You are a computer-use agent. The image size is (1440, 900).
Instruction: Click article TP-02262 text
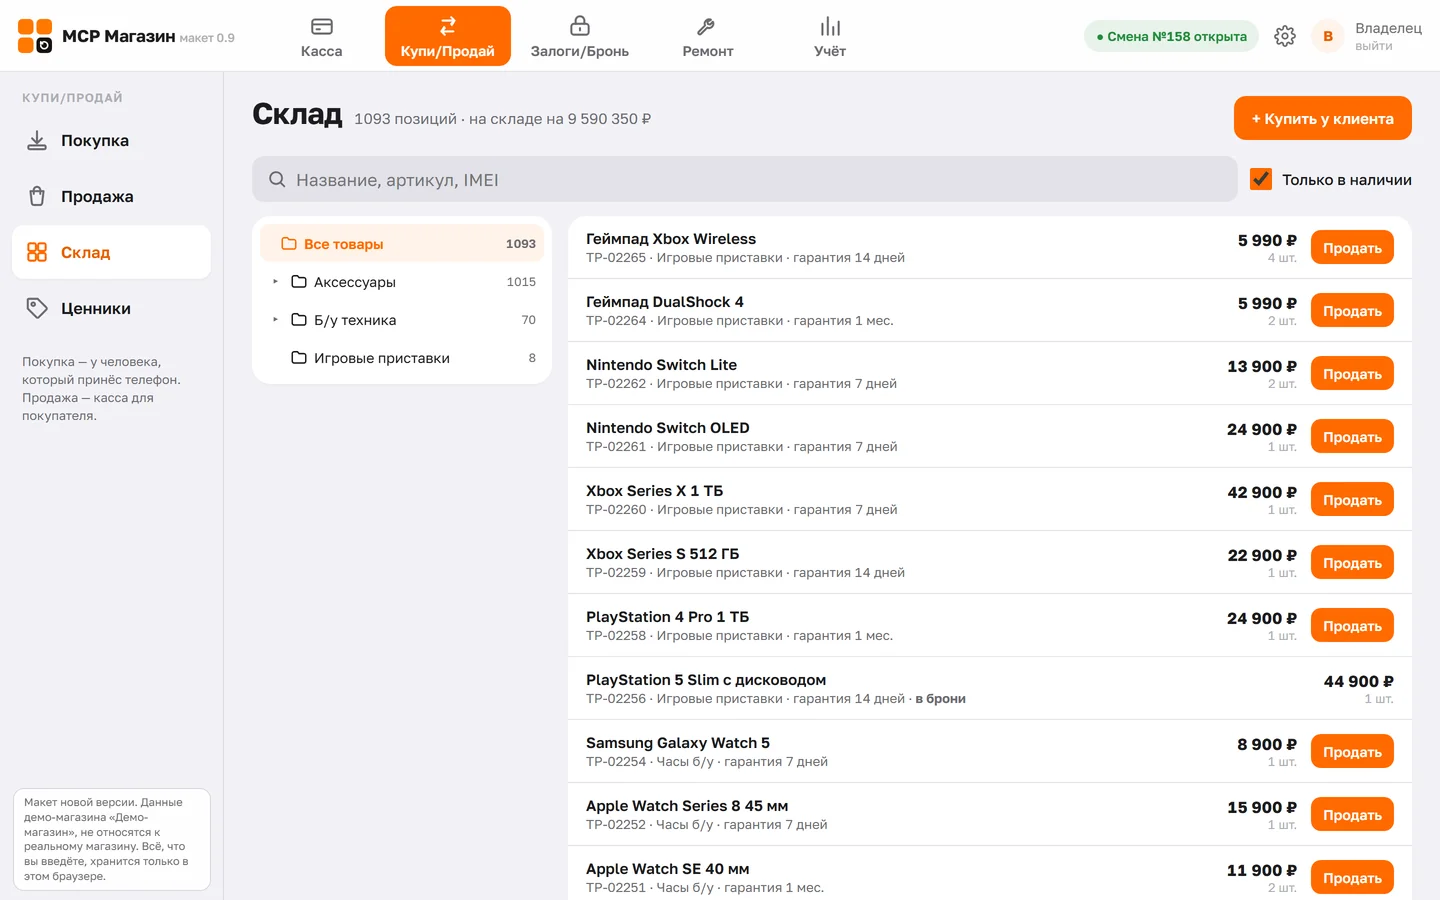(x=616, y=384)
